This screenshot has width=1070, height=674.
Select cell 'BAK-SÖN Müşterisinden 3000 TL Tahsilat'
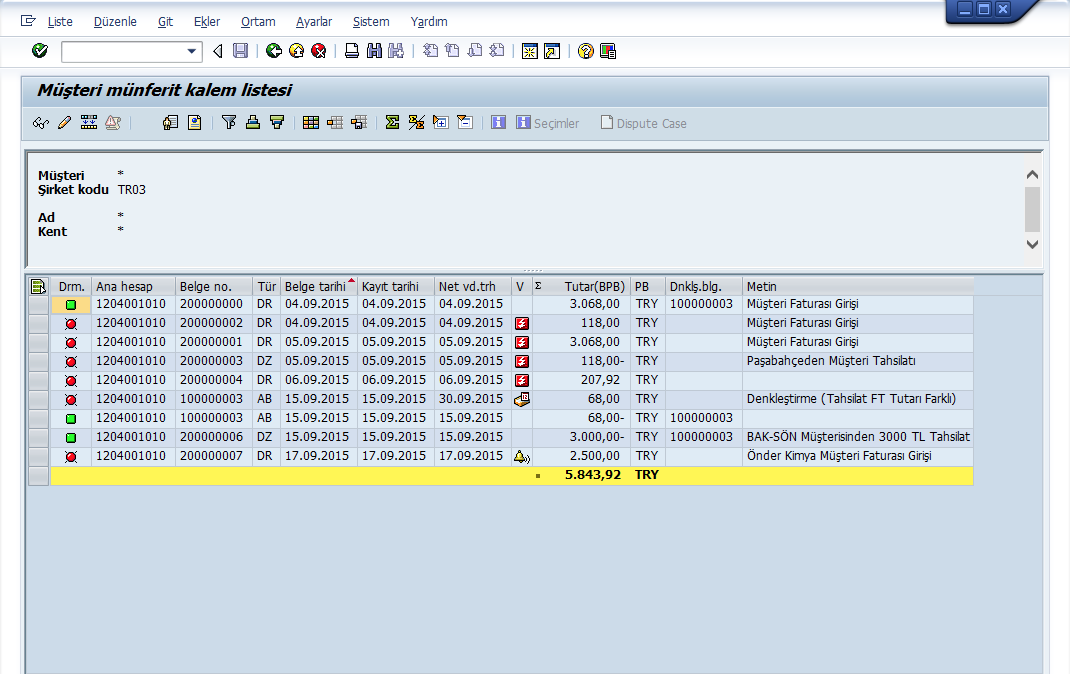858,437
